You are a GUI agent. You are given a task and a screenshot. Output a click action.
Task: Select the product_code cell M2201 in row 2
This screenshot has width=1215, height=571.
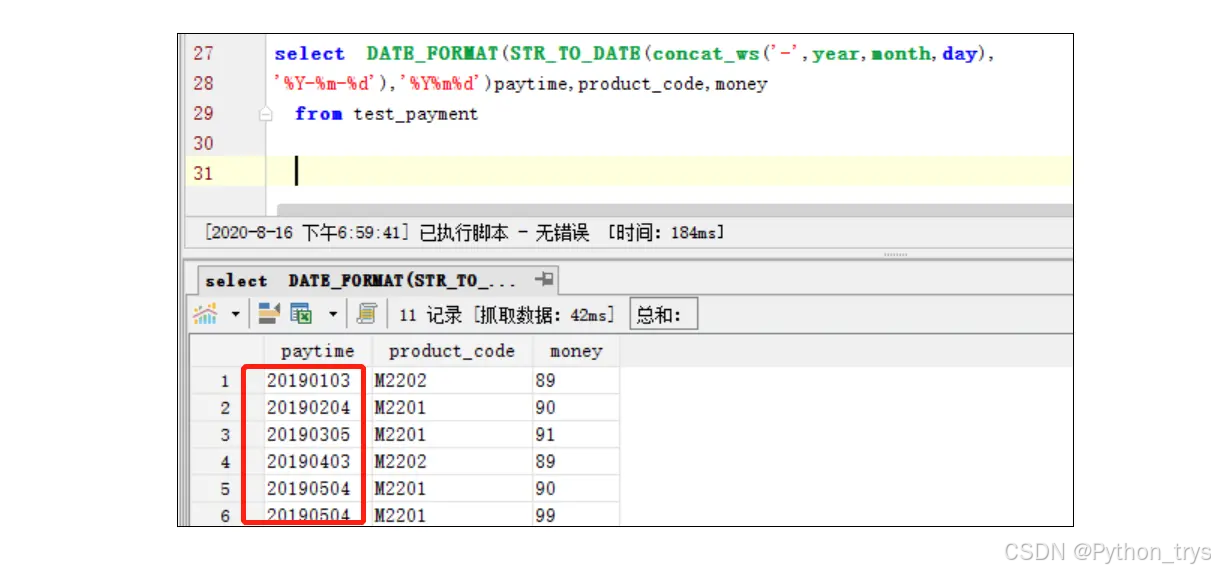[x=451, y=408]
